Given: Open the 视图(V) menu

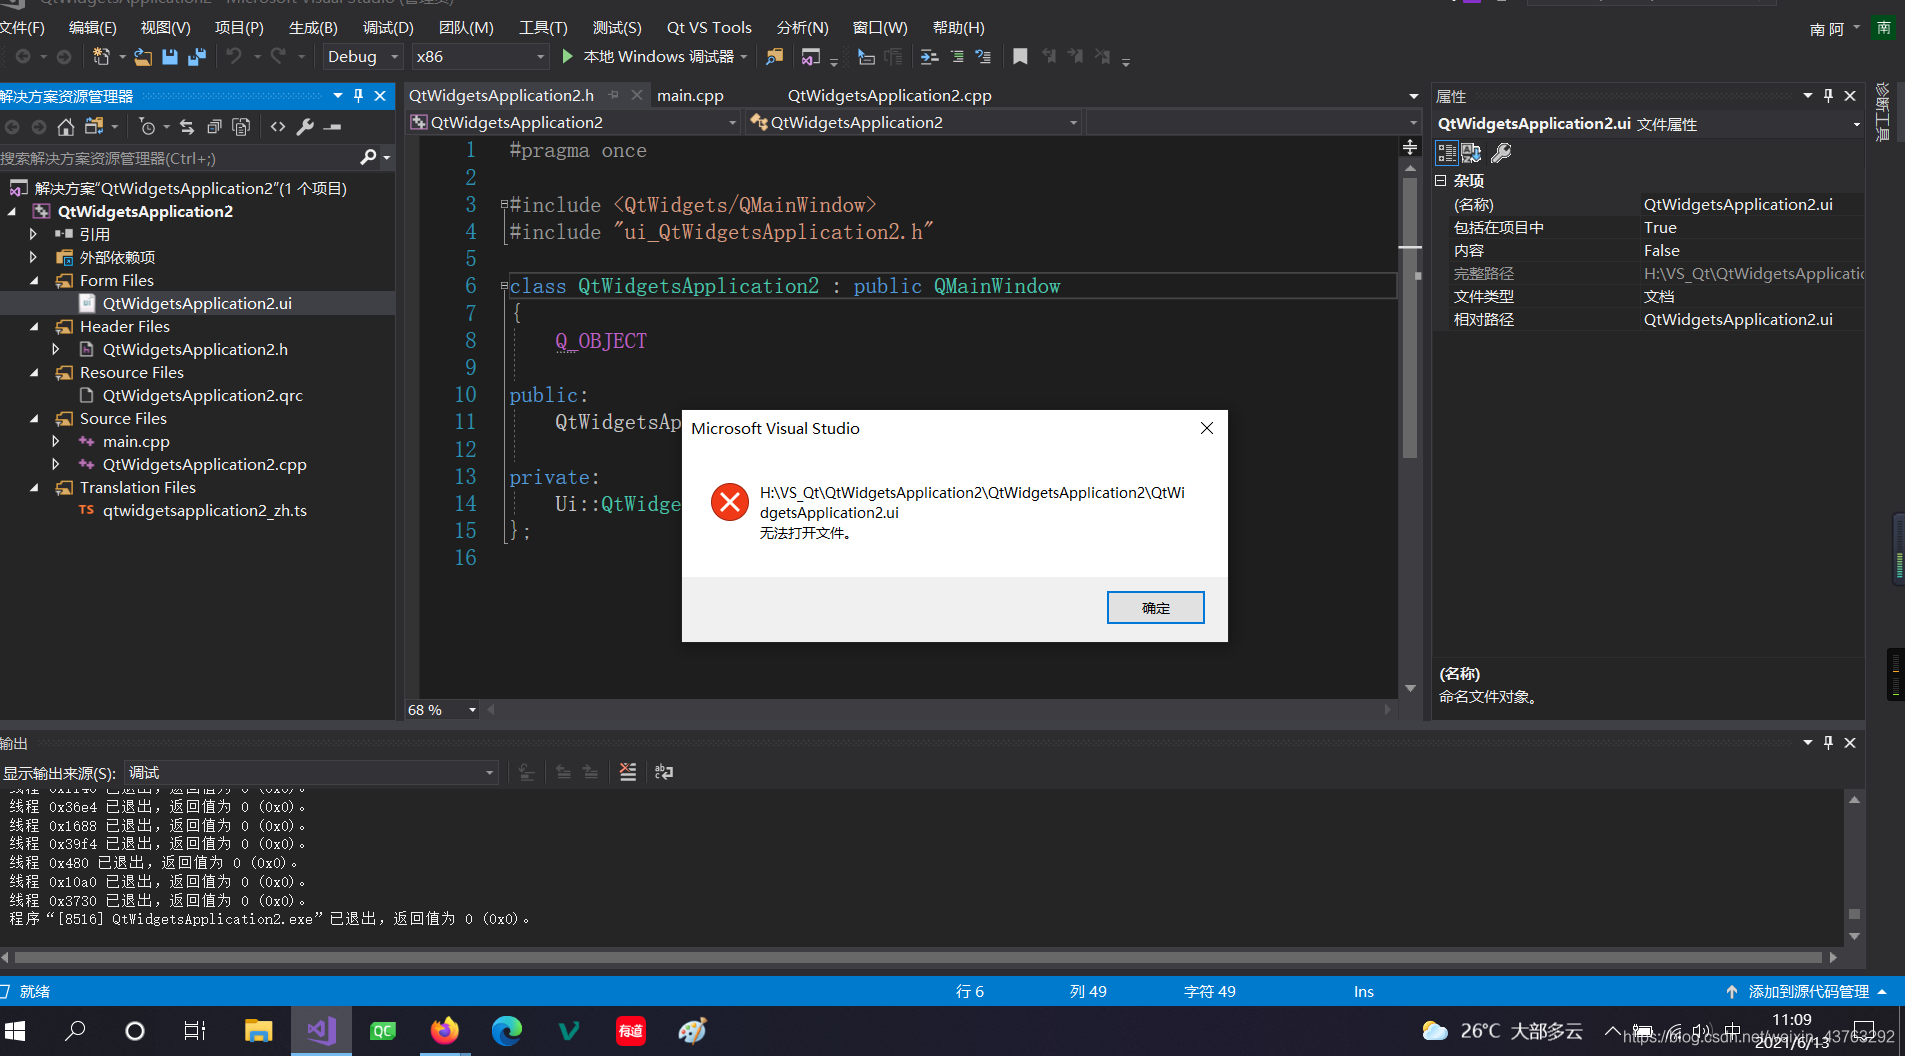Looking at the screenshot, I should coord(165,28).
